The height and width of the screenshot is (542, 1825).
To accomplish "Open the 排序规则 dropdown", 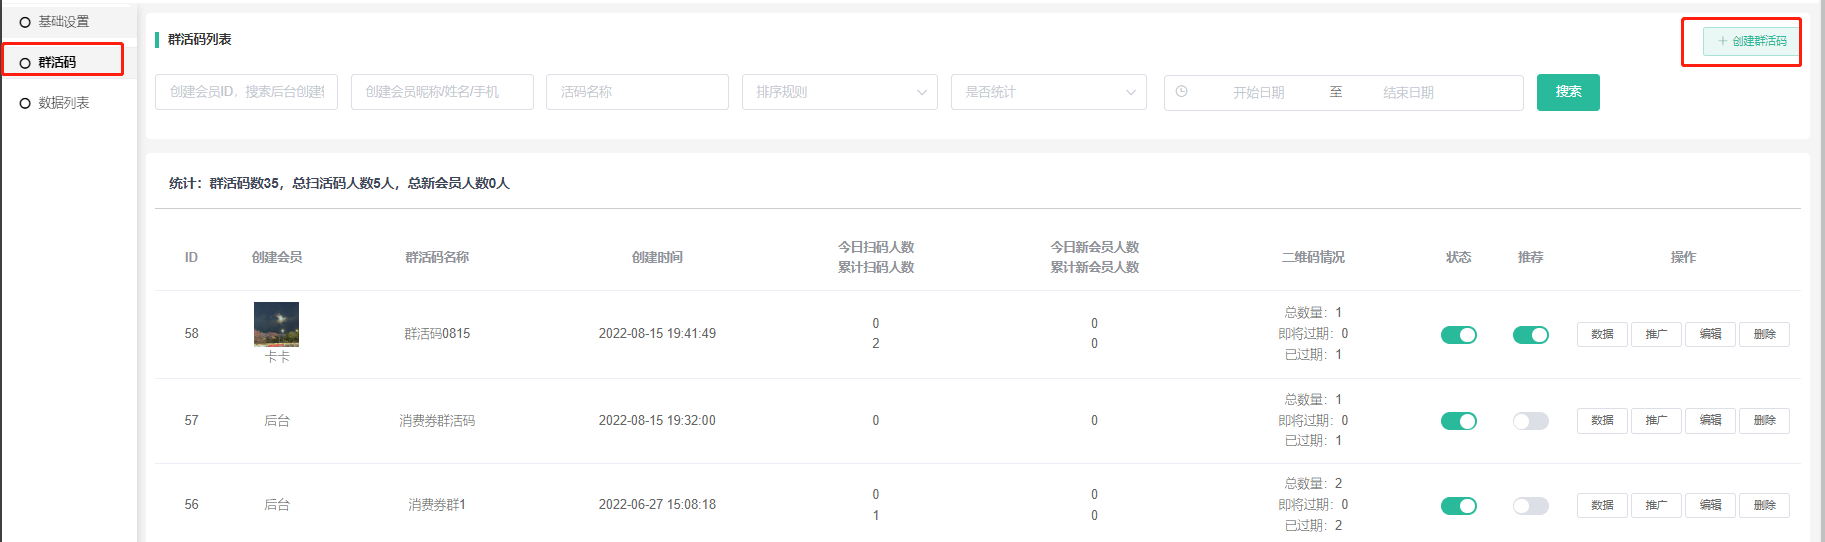I will [x=840, y=92].
